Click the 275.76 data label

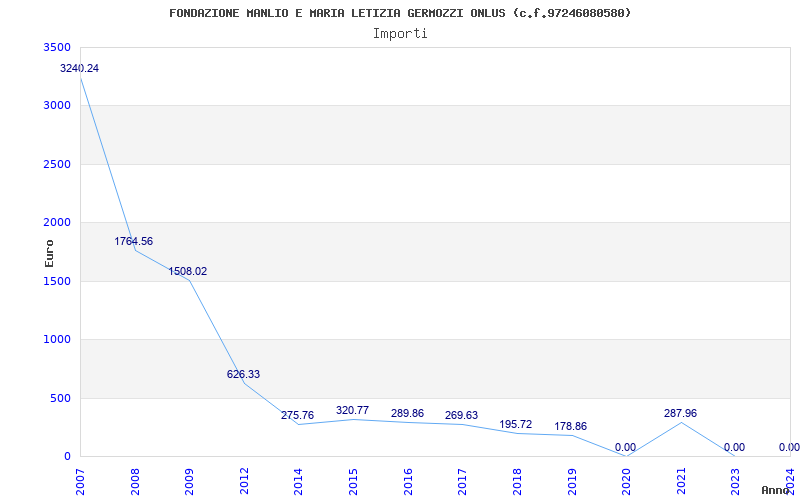point(297,415)
